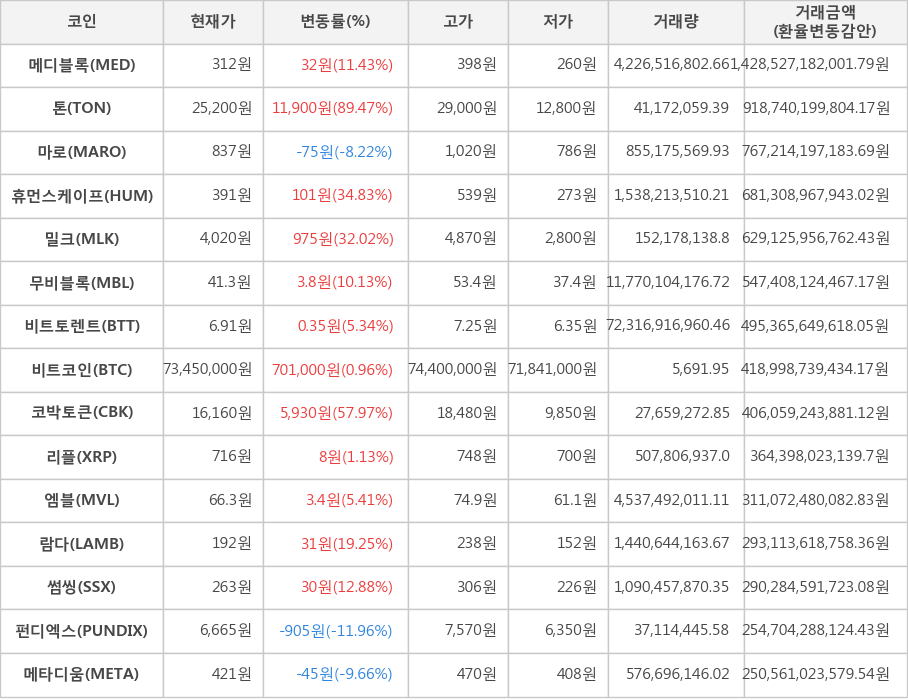This screenshot has width=908, height=700.
Task: Click TON's 11,900원(89.47%) change rate
Action: tap(332, 108)
